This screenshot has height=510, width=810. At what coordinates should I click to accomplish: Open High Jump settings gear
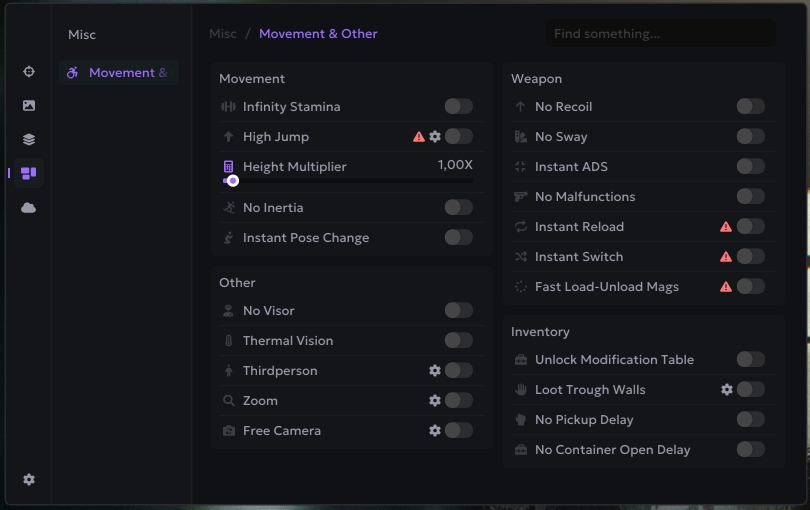[435, 136]
